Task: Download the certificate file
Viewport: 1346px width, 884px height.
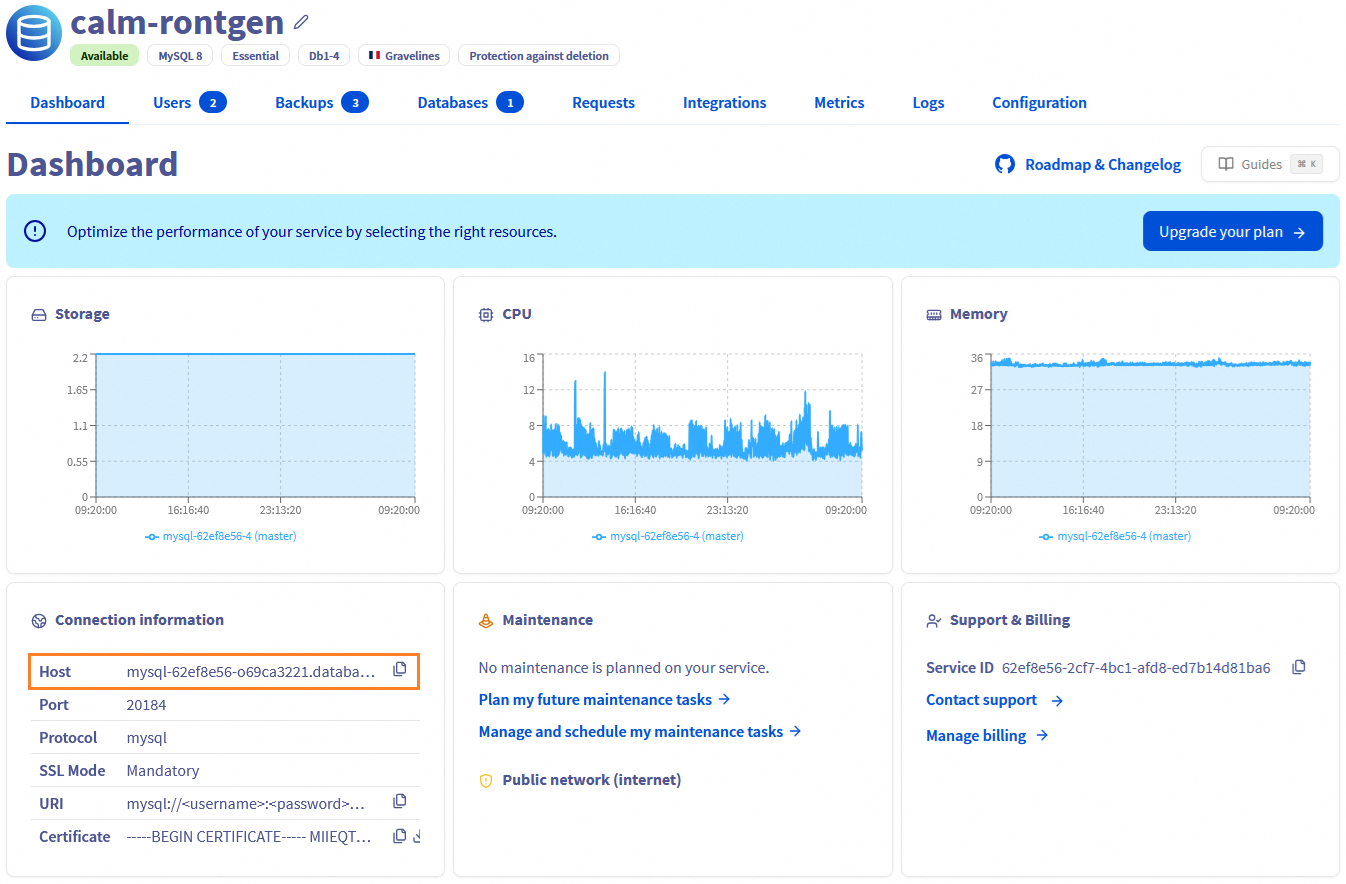Action: [417, 836]
